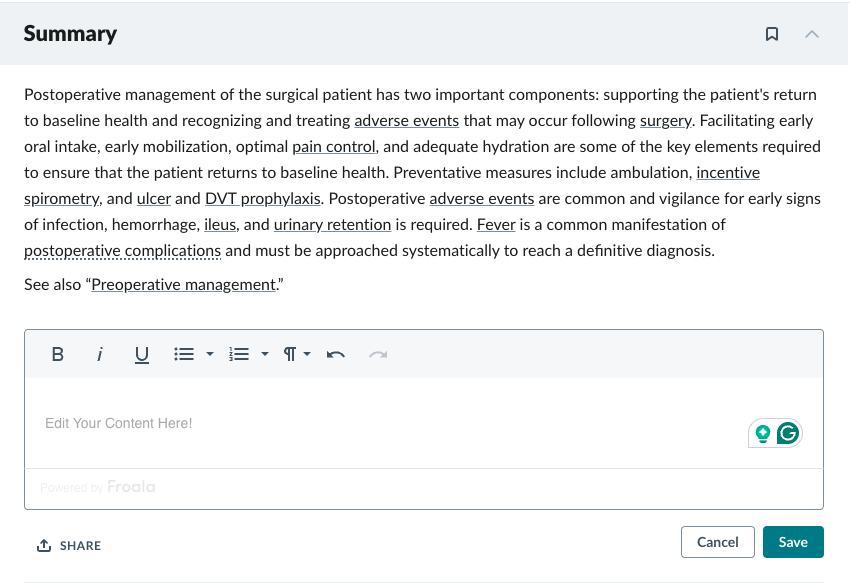Image resolution: width=850 pixels, height=584 pixels.
Task: Open ordered list style dropdown arrow
Action: coord(265,354)
